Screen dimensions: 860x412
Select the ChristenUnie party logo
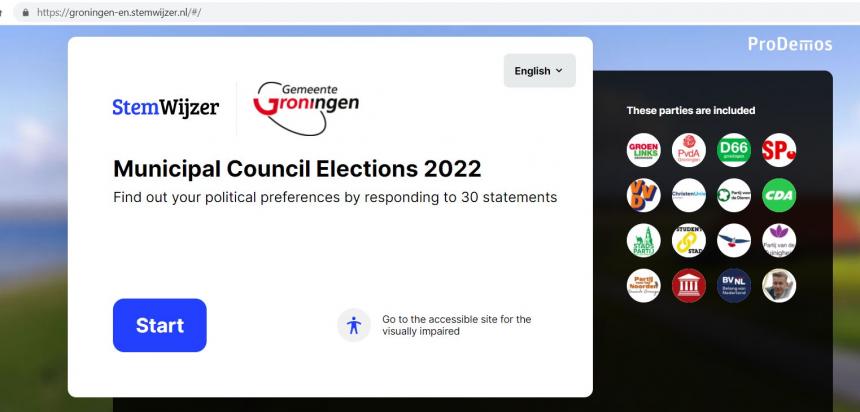tap(689, 195)
